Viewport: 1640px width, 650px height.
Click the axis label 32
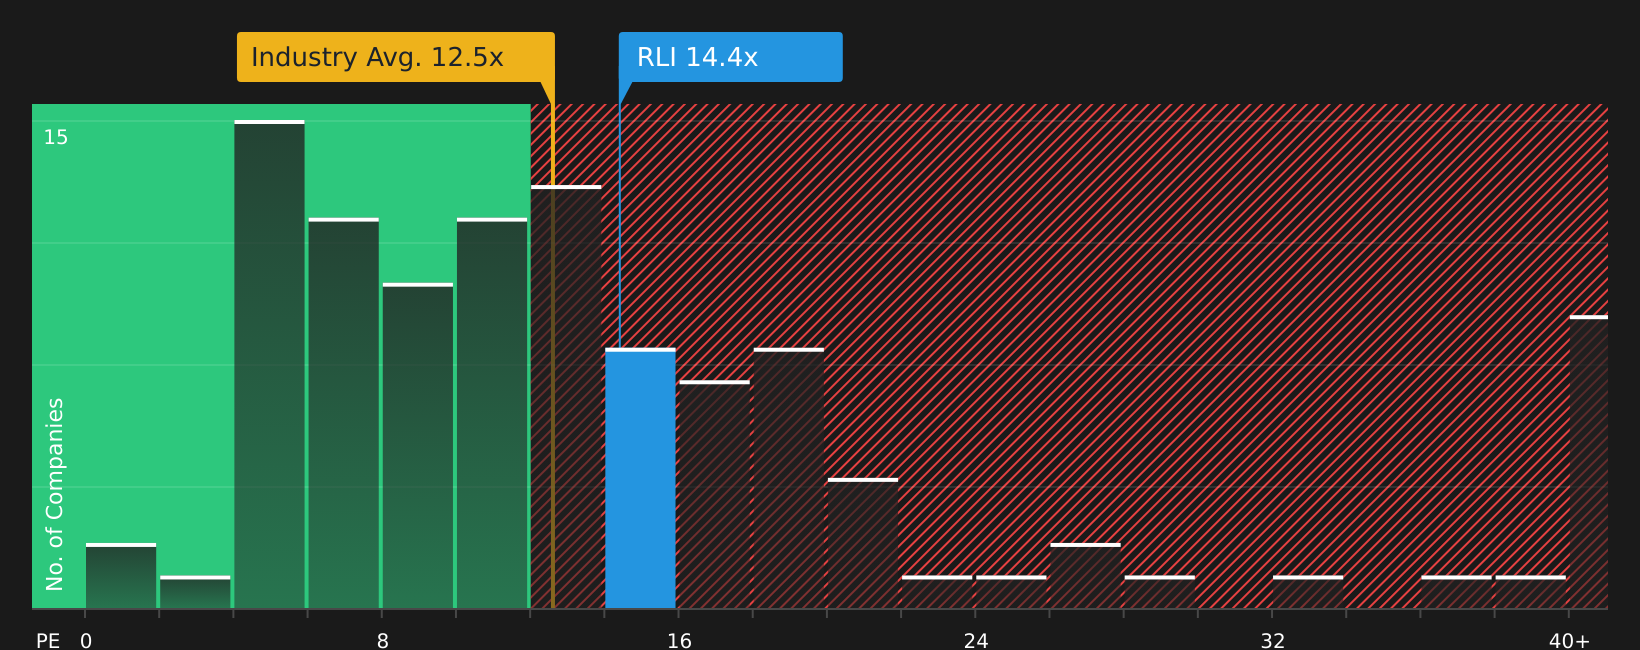tap(1272, 641)
